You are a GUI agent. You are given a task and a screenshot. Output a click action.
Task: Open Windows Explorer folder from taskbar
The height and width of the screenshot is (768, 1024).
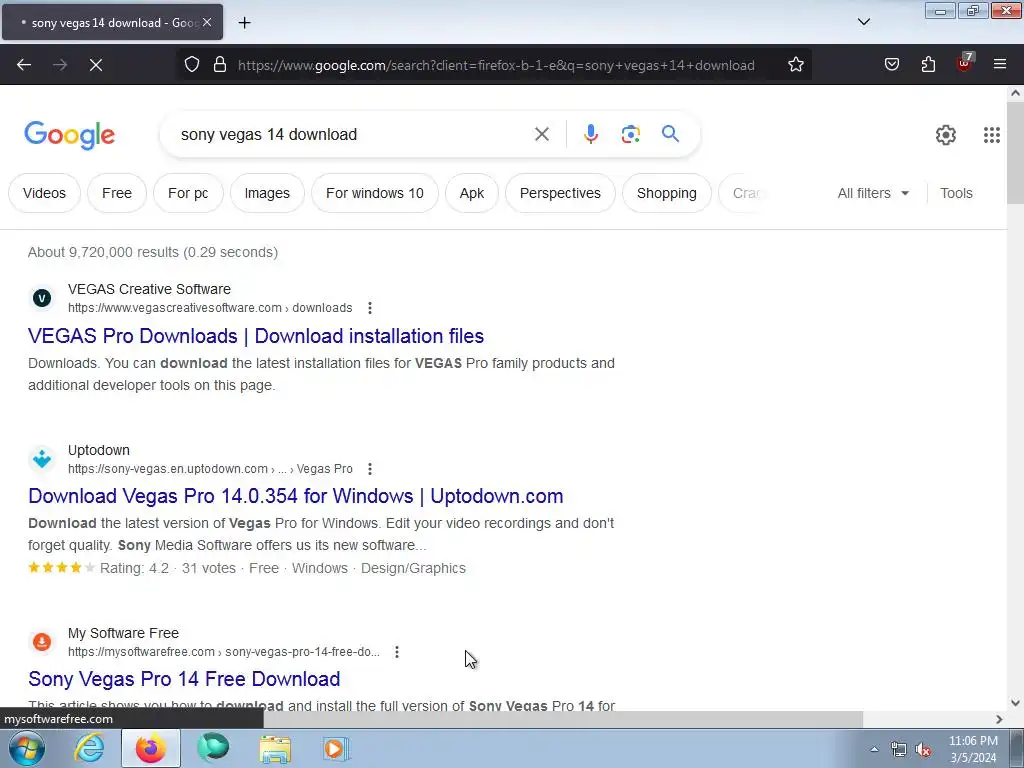click(x=275, y=748)
